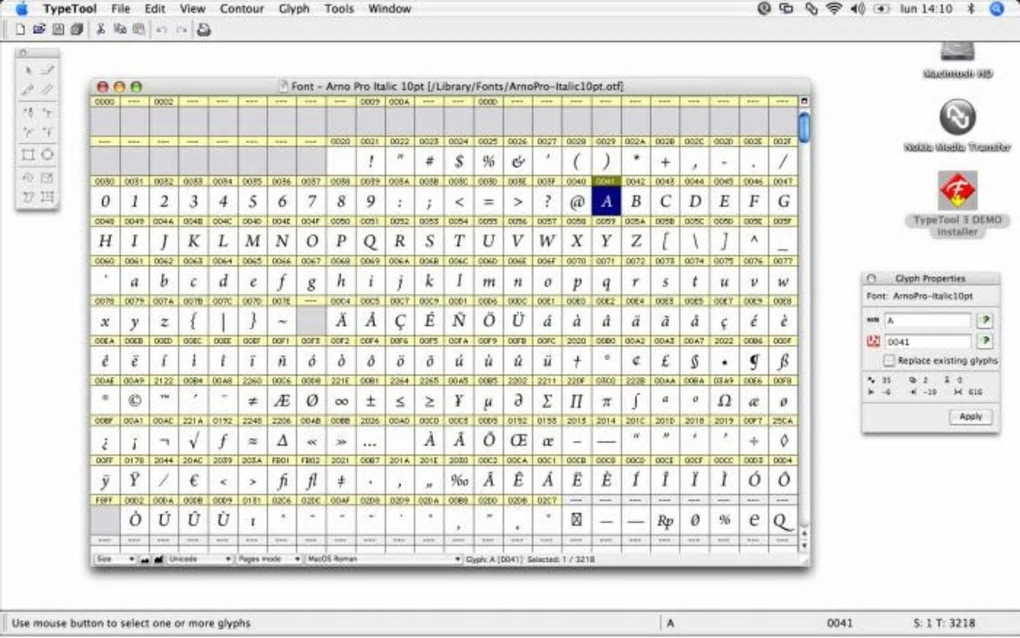Select the glyph cell B
The height and width of the screenshot is (638, 1020).
636,202
